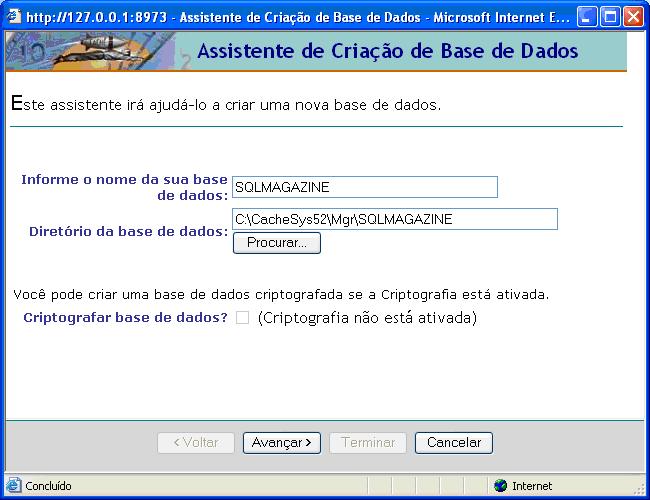Click the Internet Explorer page icon in title bar
650x500 pixels.
[14, 17]
